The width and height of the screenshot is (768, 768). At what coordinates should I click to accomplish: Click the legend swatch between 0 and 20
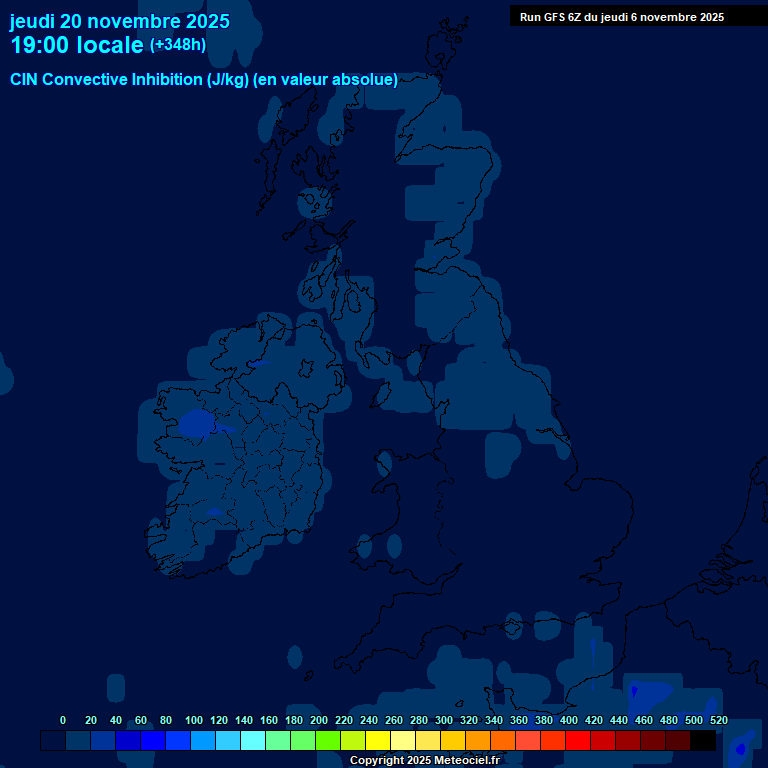click(78, 740)
